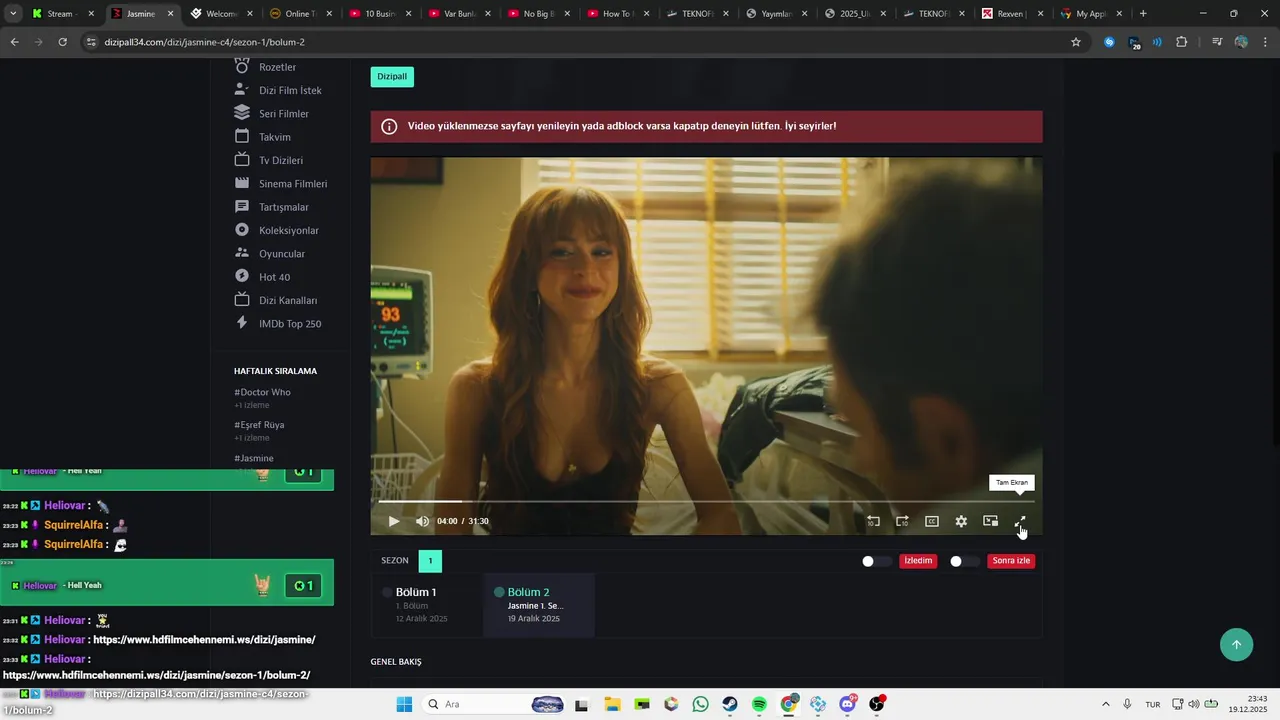Screen dimensions: 1280x720
Task: Open Sinema Filmleri sidebar item
Action: point(292,184)
